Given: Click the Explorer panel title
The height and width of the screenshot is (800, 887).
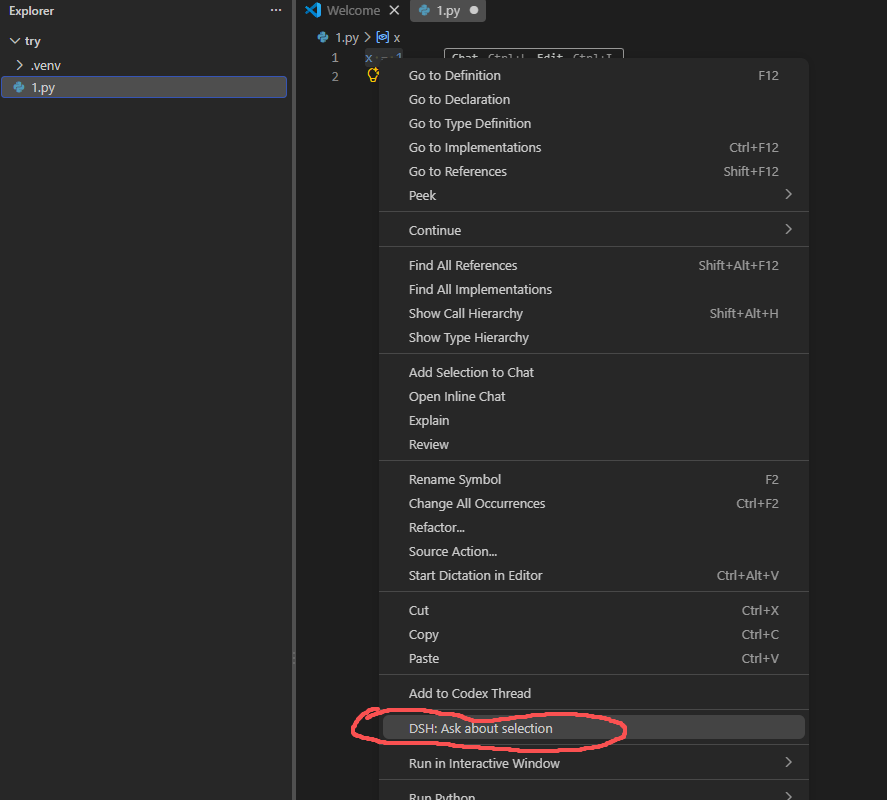Looking at the screenshot, I should (31, 11).
